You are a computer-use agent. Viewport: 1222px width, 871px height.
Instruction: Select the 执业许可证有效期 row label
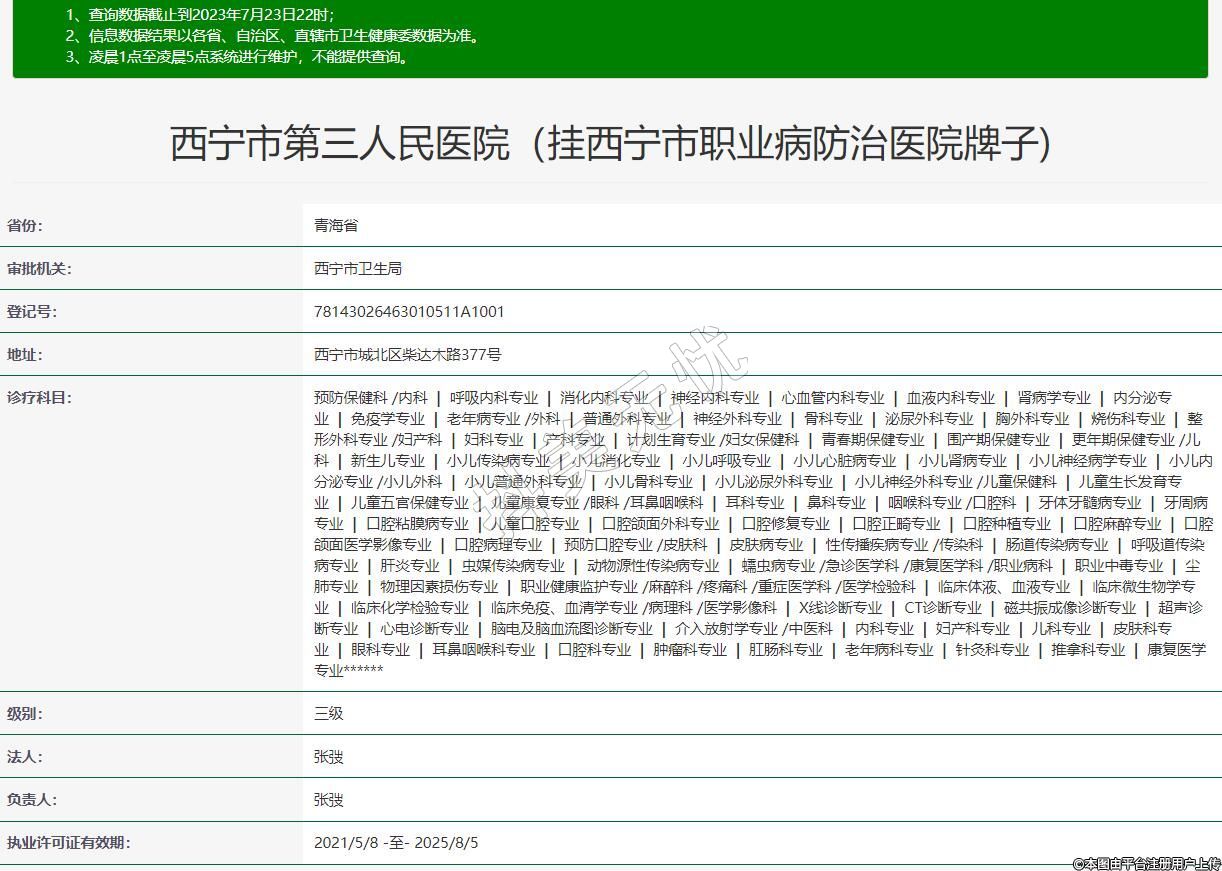pyautogui.click(x=69, y=843)
